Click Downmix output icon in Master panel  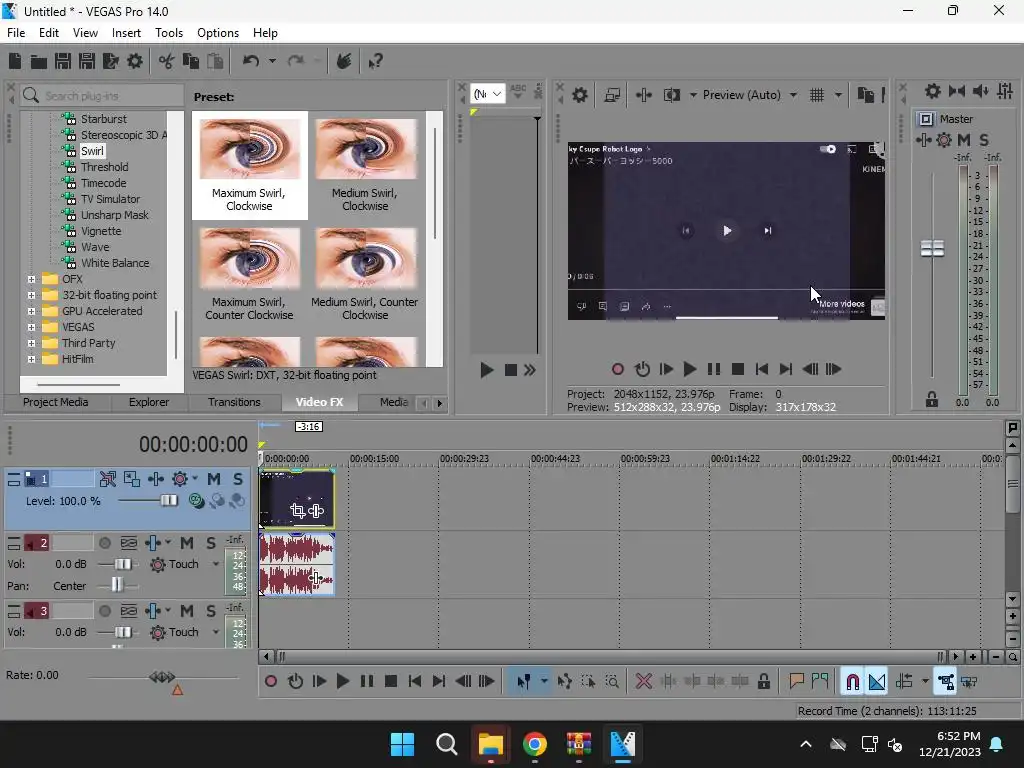(x=957, y=91)
